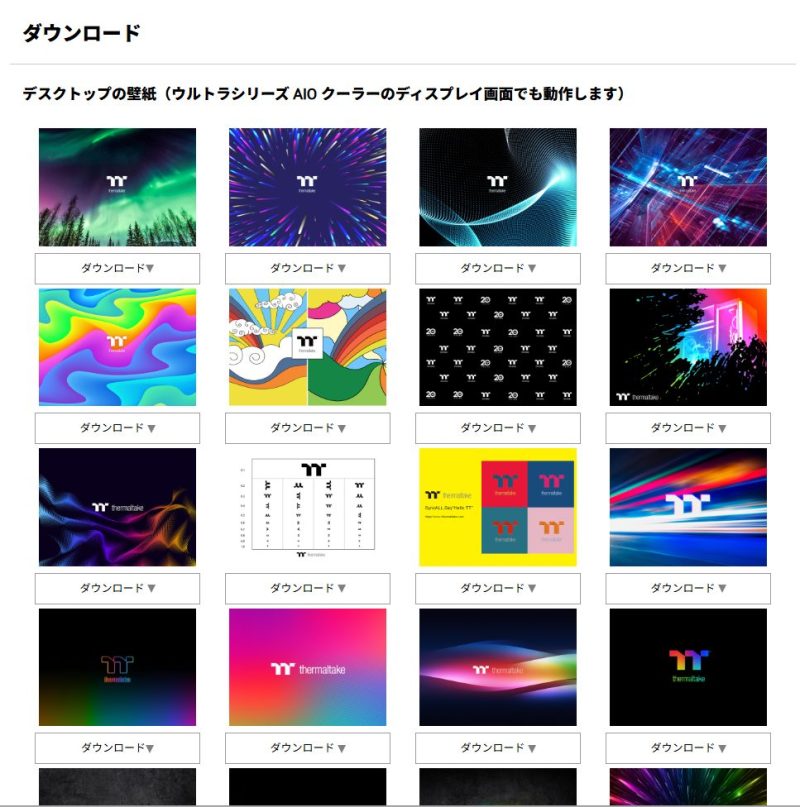800x807 pixels.
Task: Expand download dropdown under pink gradient thermaltake wallpaper
Action: click(x=307, y=748)
